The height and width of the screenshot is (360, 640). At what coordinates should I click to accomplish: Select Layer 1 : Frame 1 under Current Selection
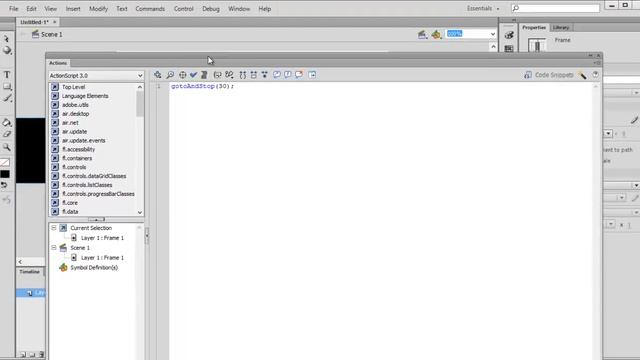pyautogui.click(x=102, y=238)
